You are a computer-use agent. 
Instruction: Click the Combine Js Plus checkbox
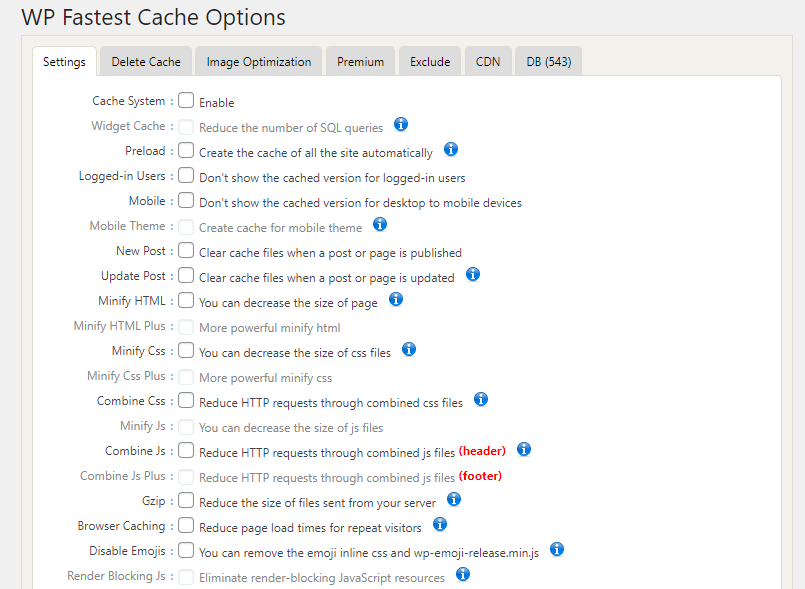186,477
